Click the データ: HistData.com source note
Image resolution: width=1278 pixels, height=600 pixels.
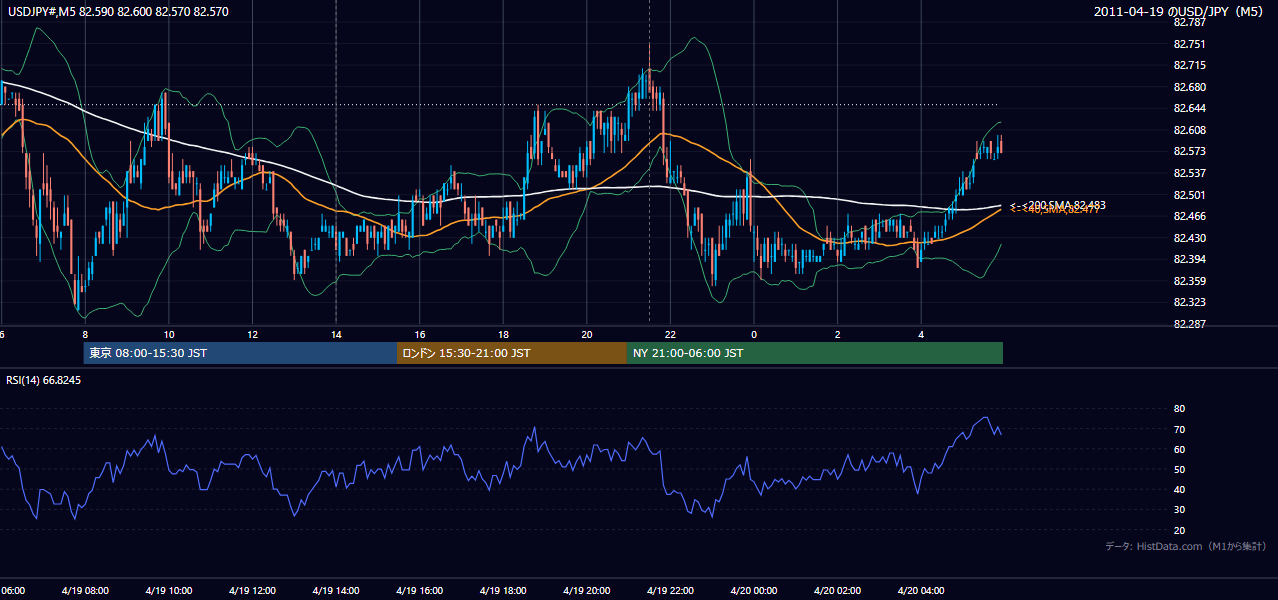click(1185, 546)
